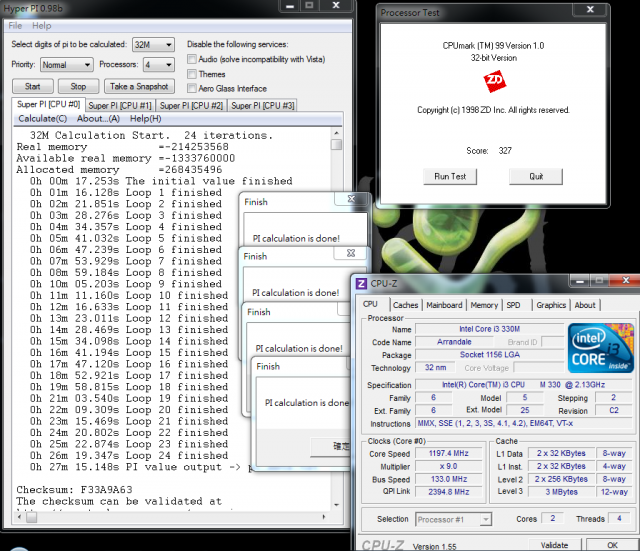Switch to Super PI [CPU #2] tab
Viewport: 640px width, 551px height.
coord(191,106)
